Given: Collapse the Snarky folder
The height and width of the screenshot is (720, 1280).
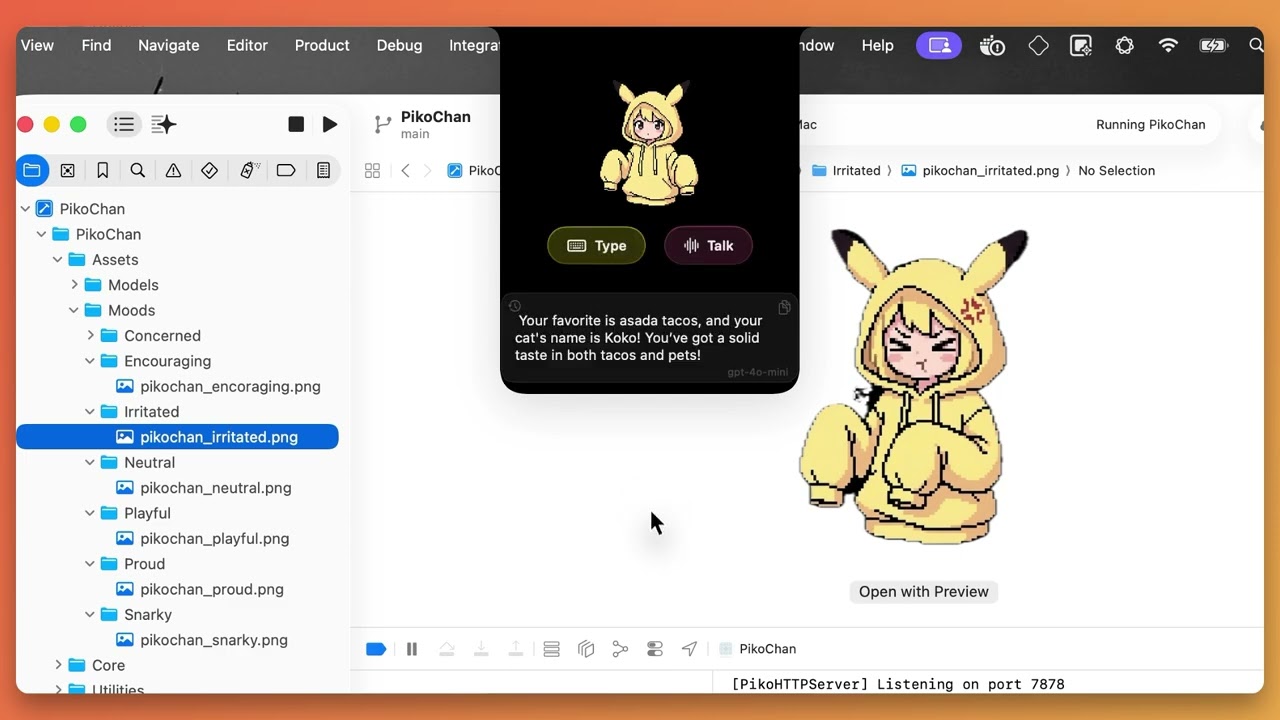Looking at the screenshot, I should [90, 615].
